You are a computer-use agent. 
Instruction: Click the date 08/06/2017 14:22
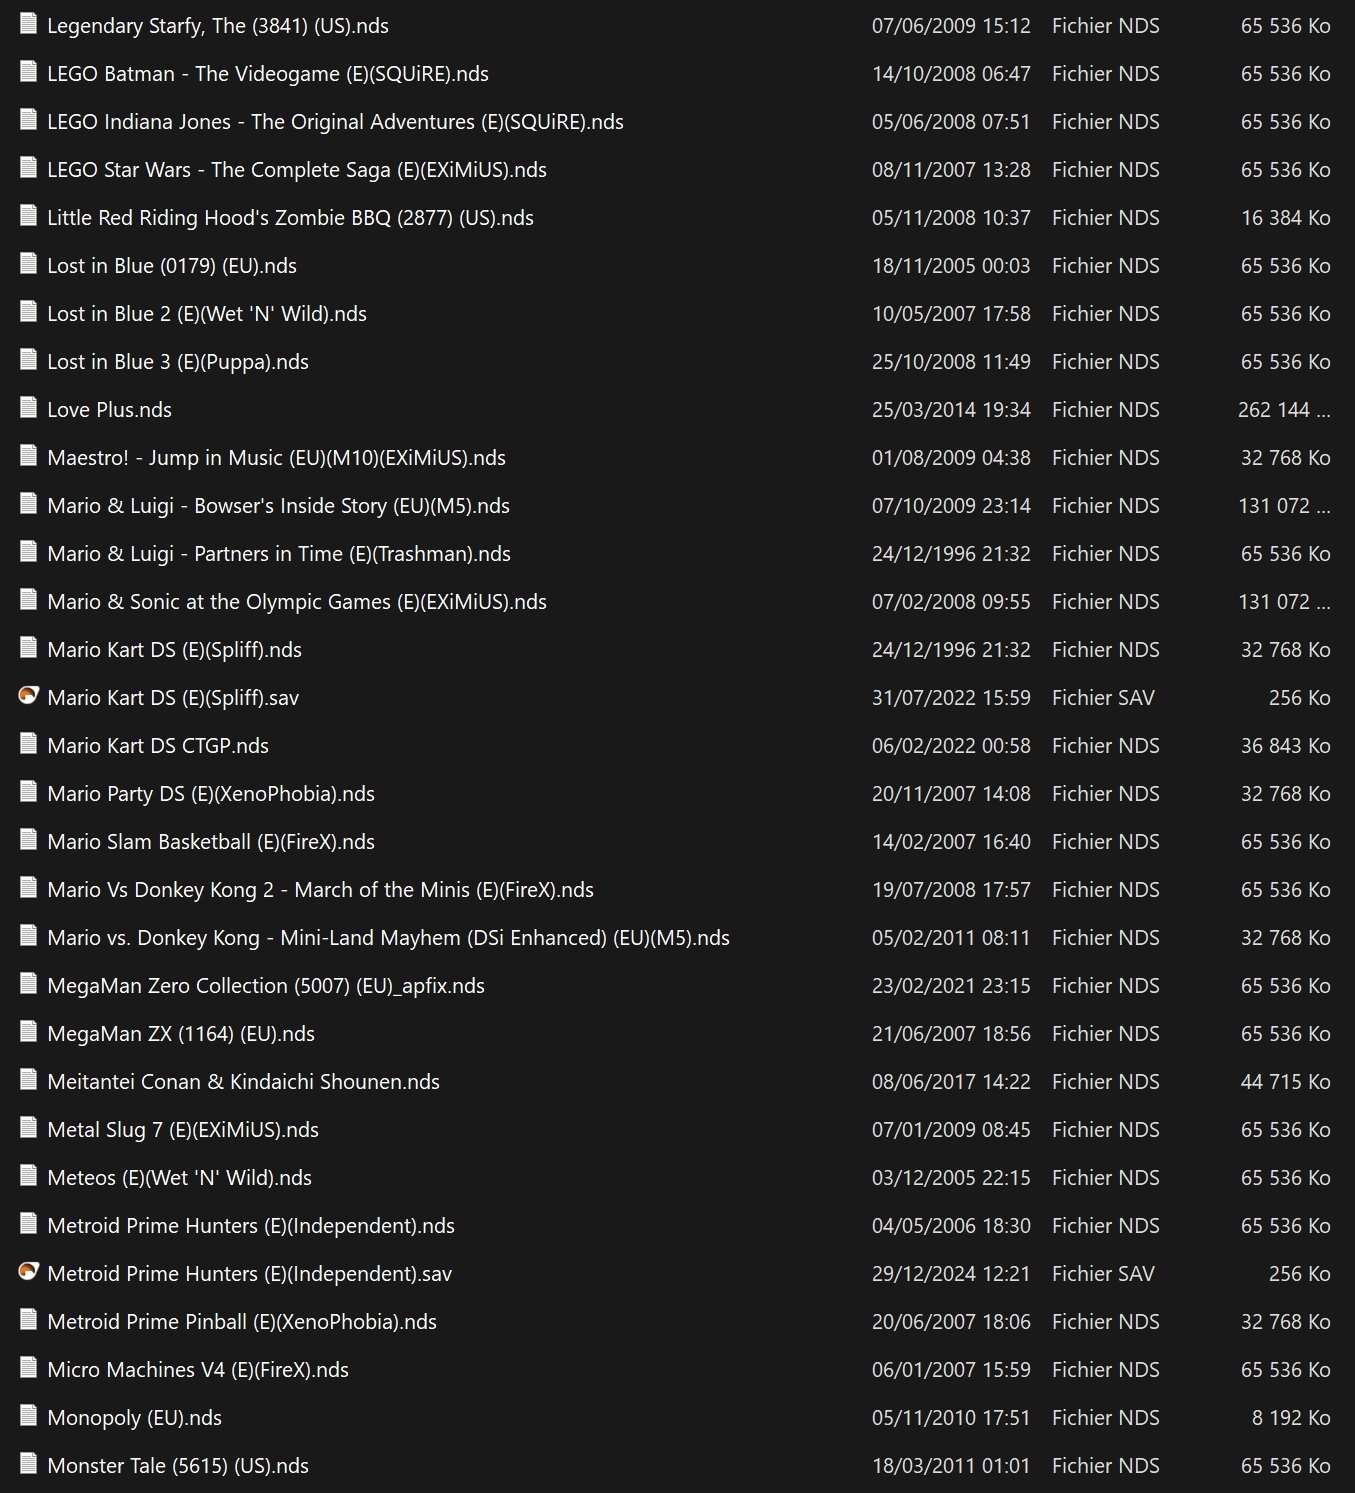(x=951, y=1082)
